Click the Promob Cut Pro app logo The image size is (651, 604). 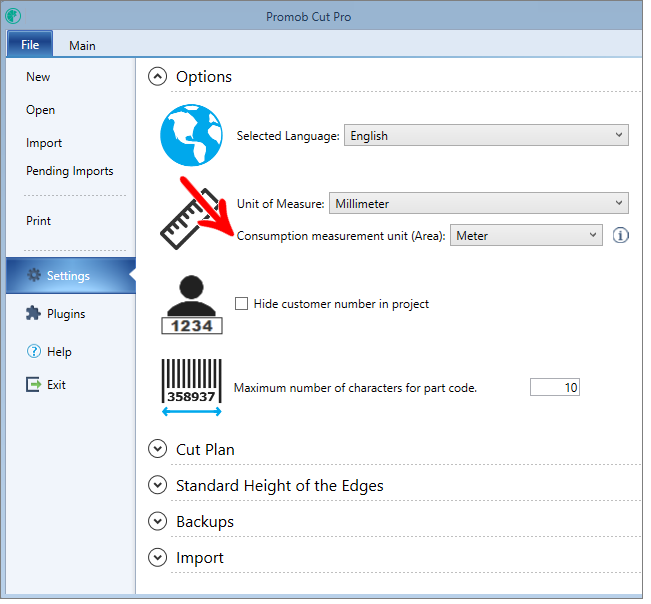click(13, 17)
